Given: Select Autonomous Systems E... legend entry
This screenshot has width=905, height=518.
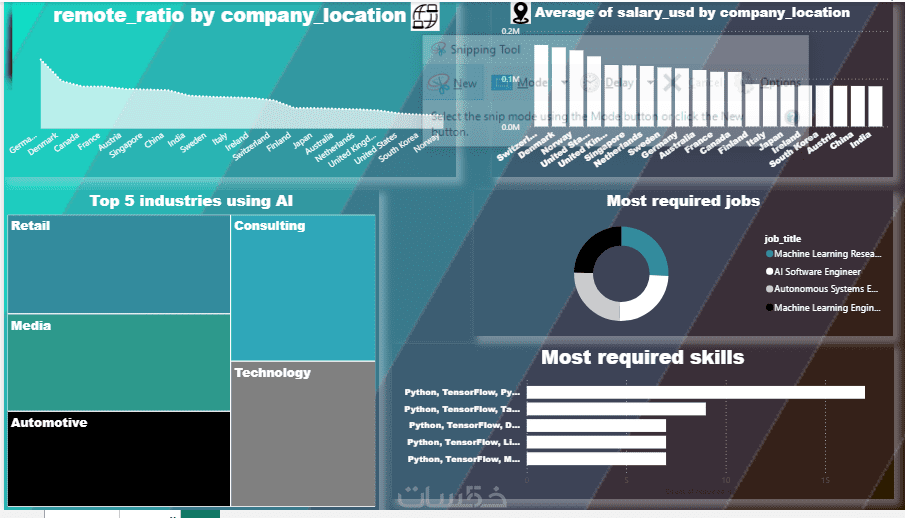Looking at the screenshot, I should [822, 289].
